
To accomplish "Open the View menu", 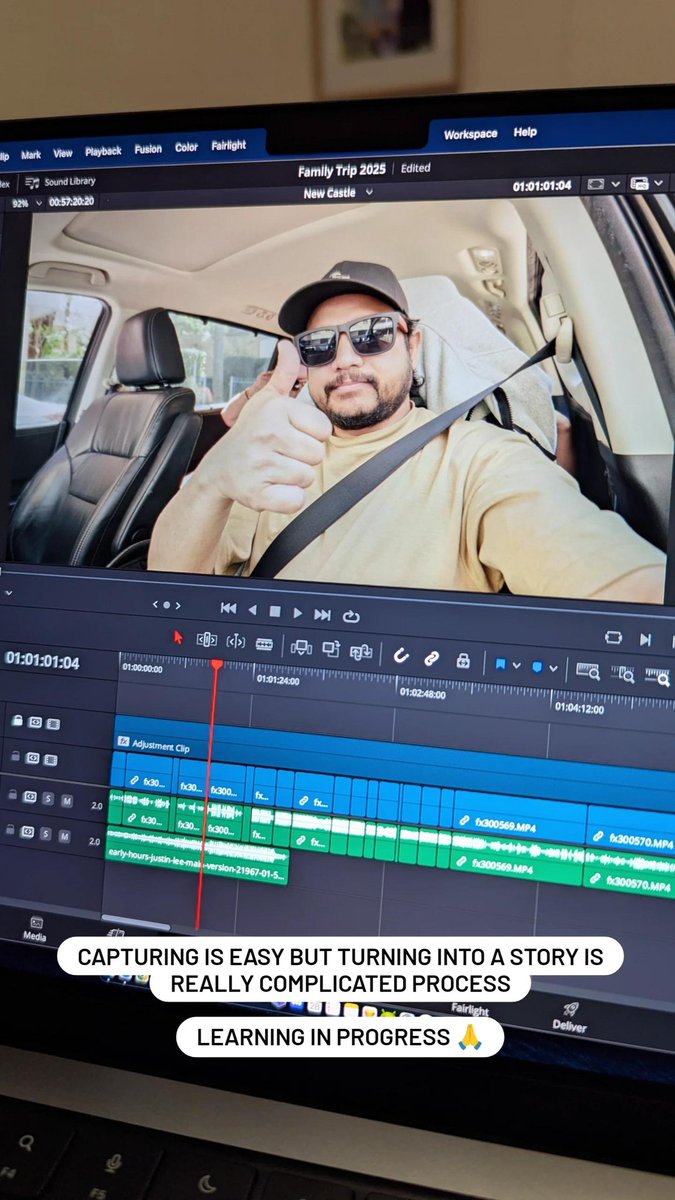I will pos(63,153).
